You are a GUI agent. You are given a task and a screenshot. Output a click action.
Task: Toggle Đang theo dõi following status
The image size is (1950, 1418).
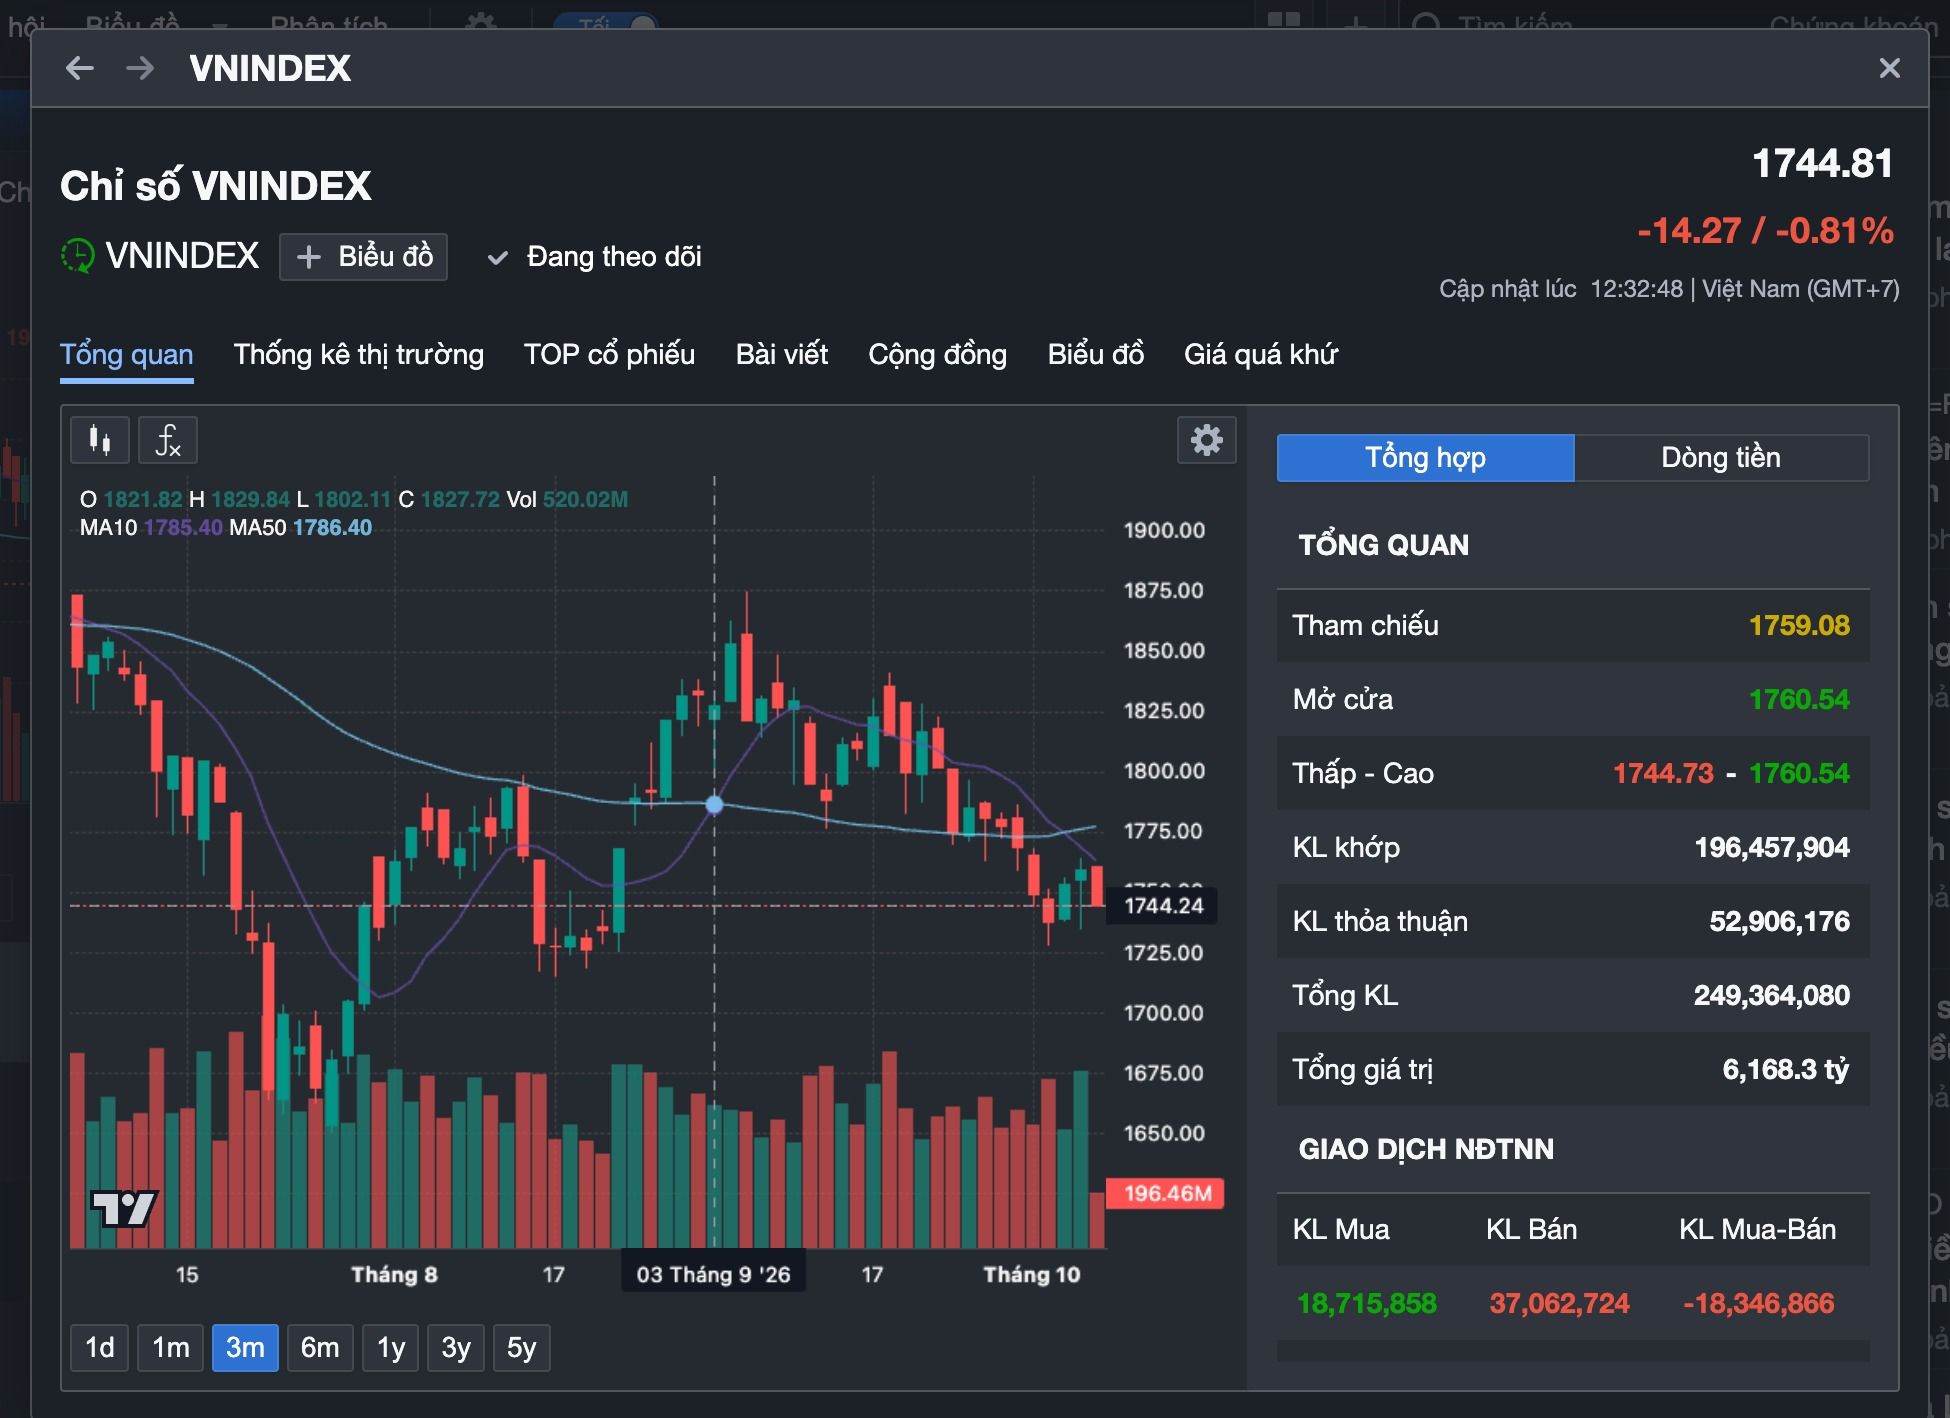click(x=595, y=257)
